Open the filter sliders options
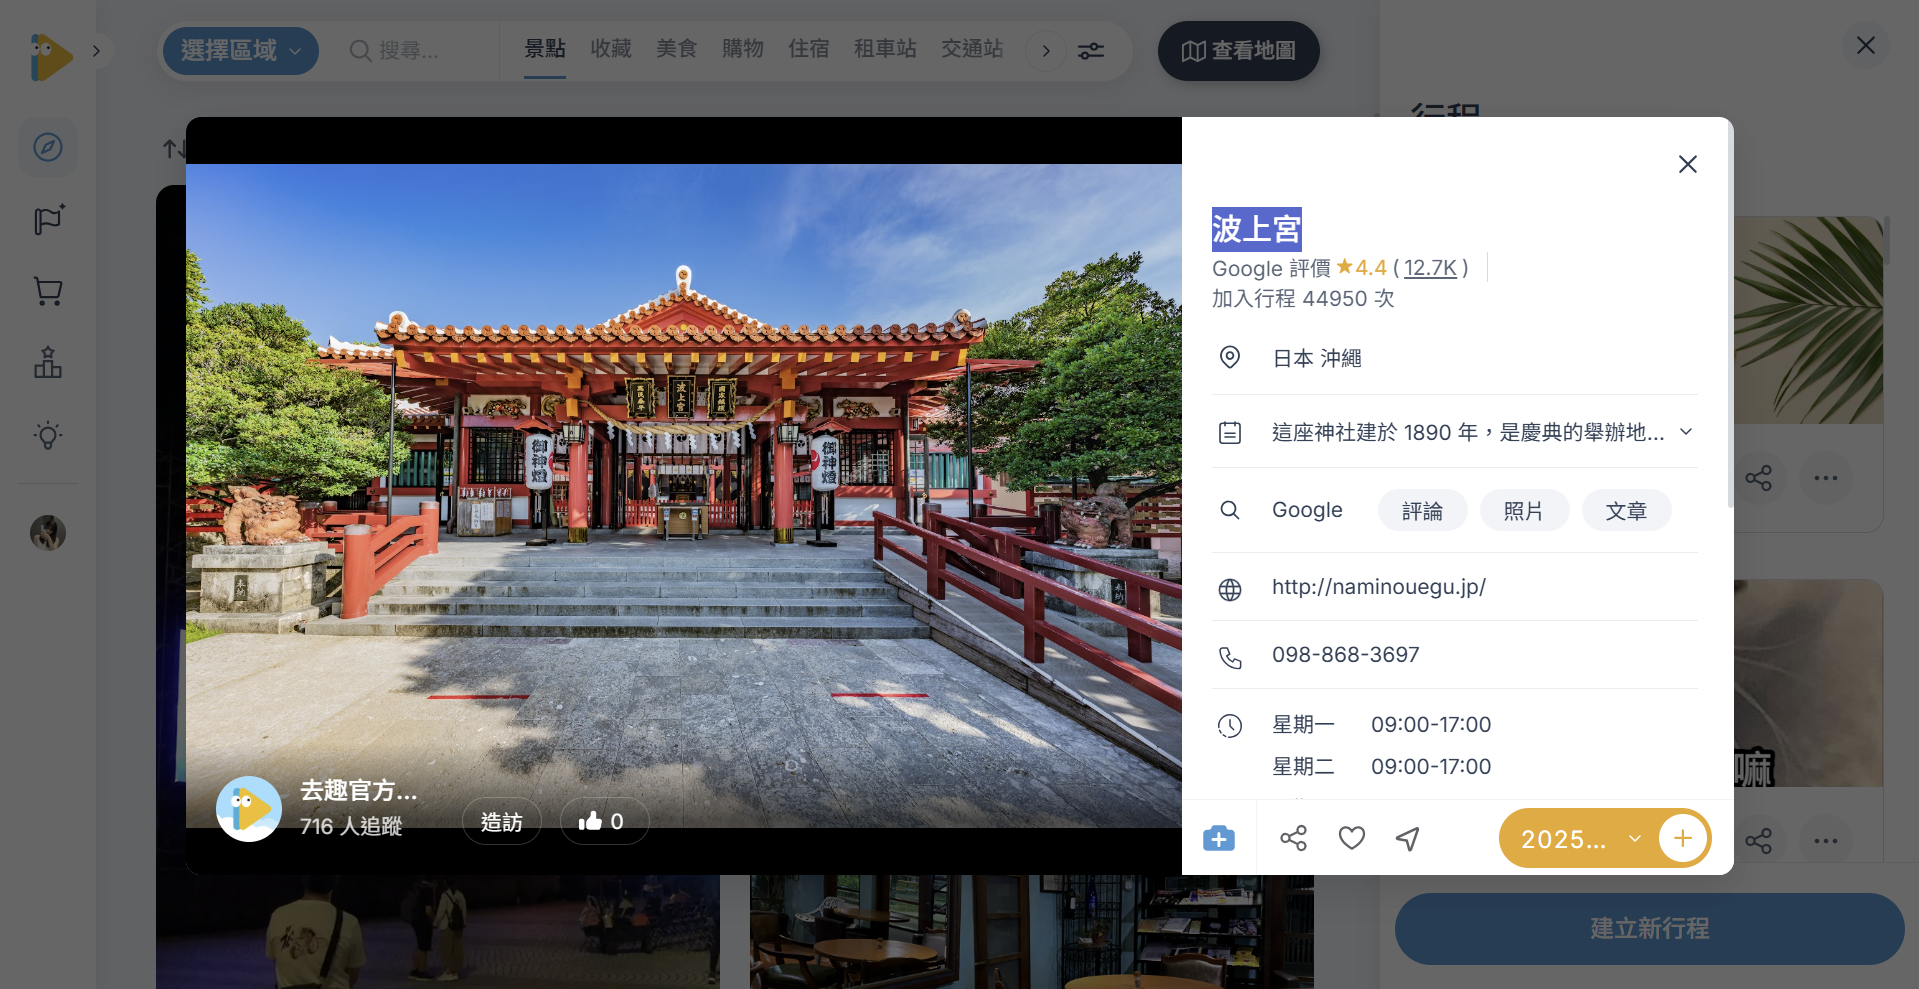Screen dimensions: 1919x989 pyautogui.click(x=1091, y=51)
